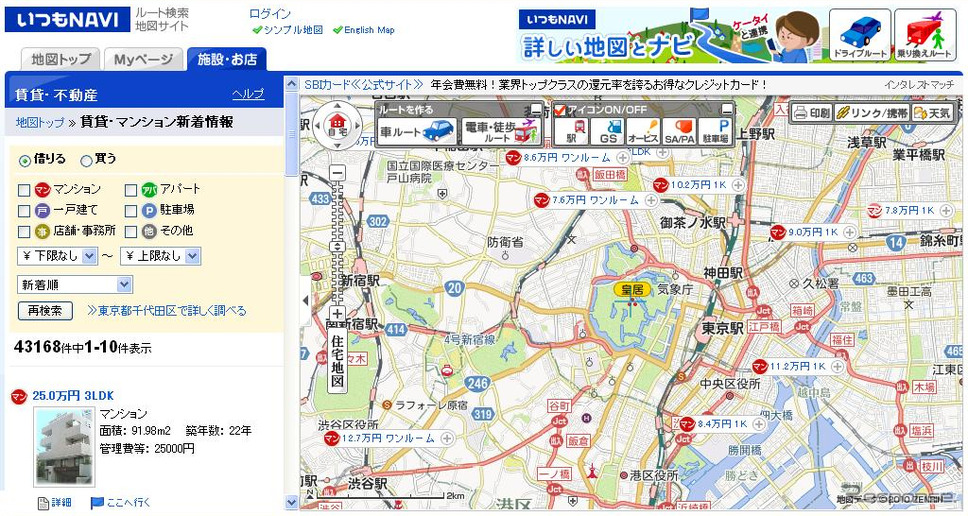Expand the 11.2万円 1K marker plus
968x516 pixels.
tap(837, 367)
